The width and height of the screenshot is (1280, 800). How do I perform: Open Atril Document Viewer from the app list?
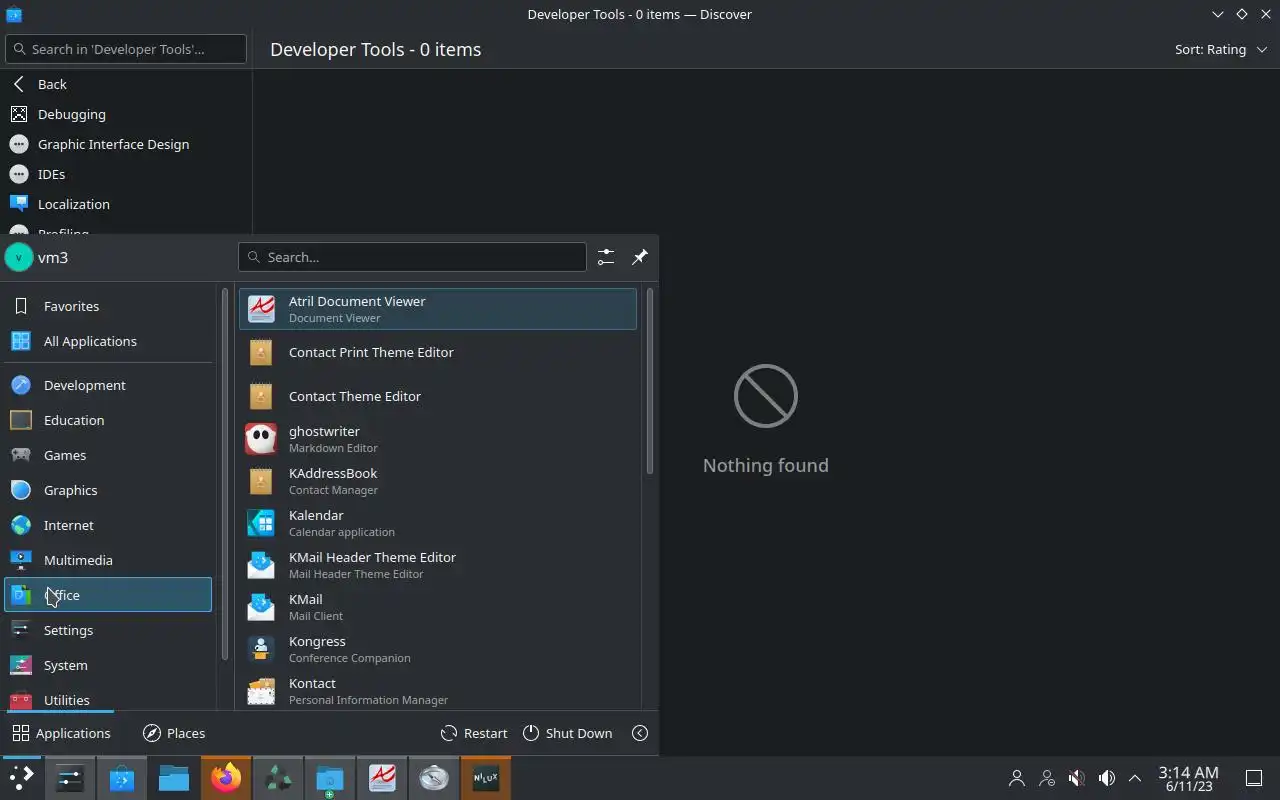(437, 309)
